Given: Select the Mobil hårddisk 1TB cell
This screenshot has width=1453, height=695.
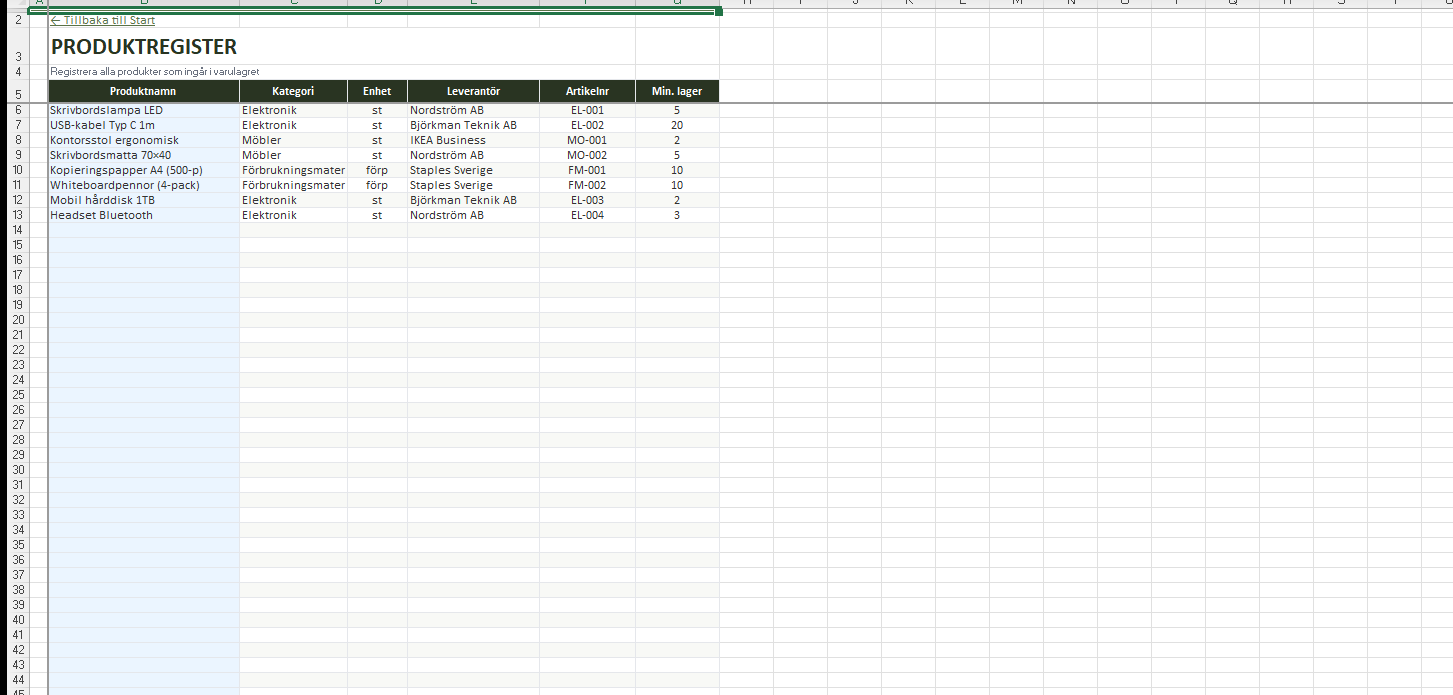Looking at the screenshot, I should [x=143, y=200].
